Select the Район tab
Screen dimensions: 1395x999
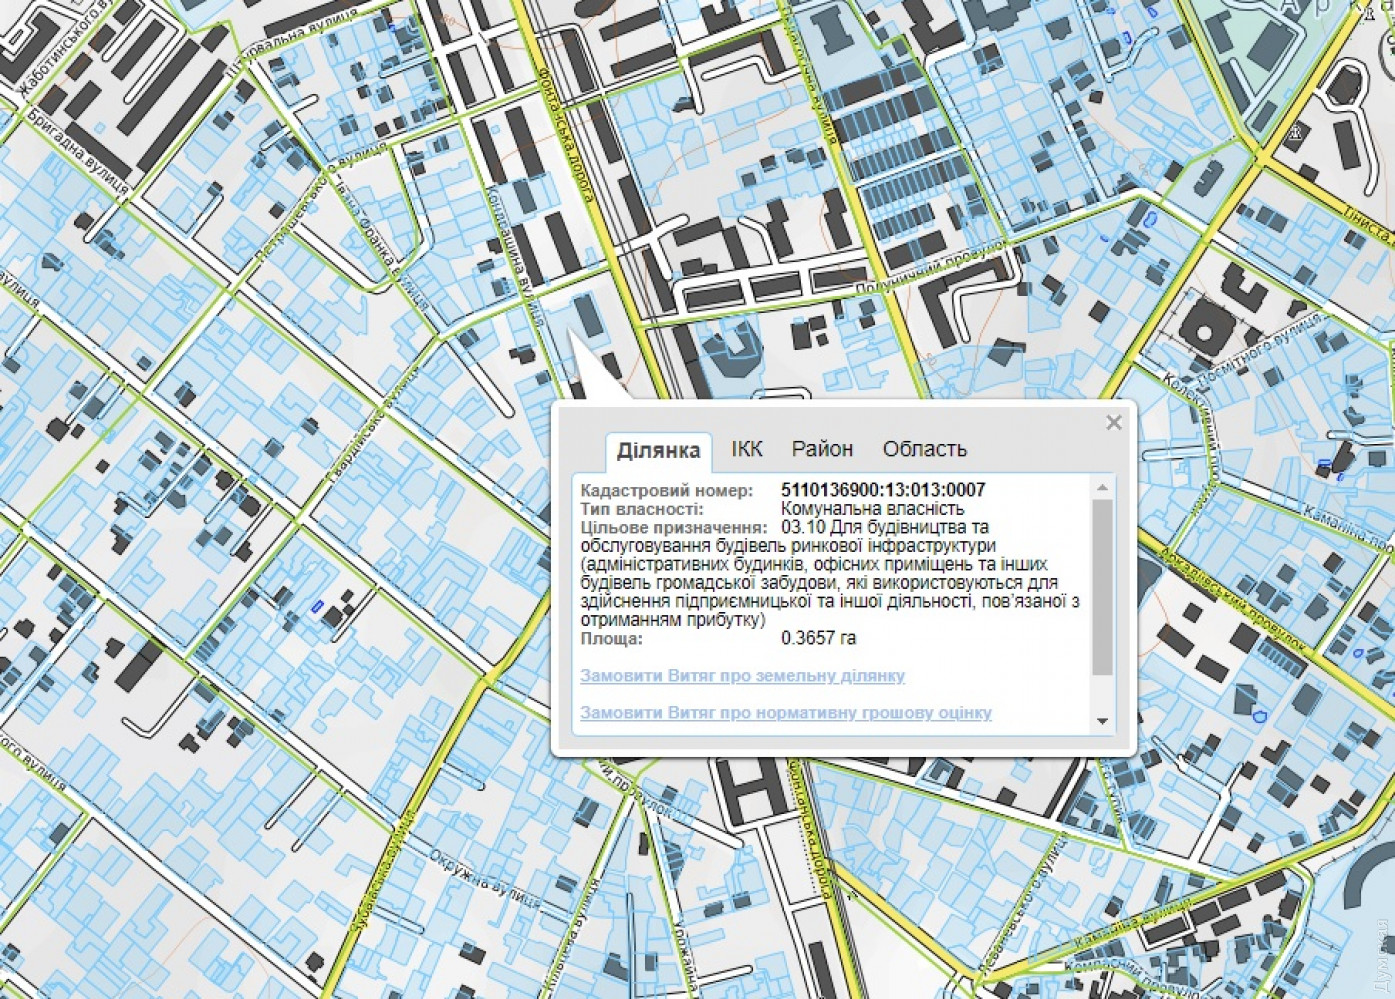[822, 449]
